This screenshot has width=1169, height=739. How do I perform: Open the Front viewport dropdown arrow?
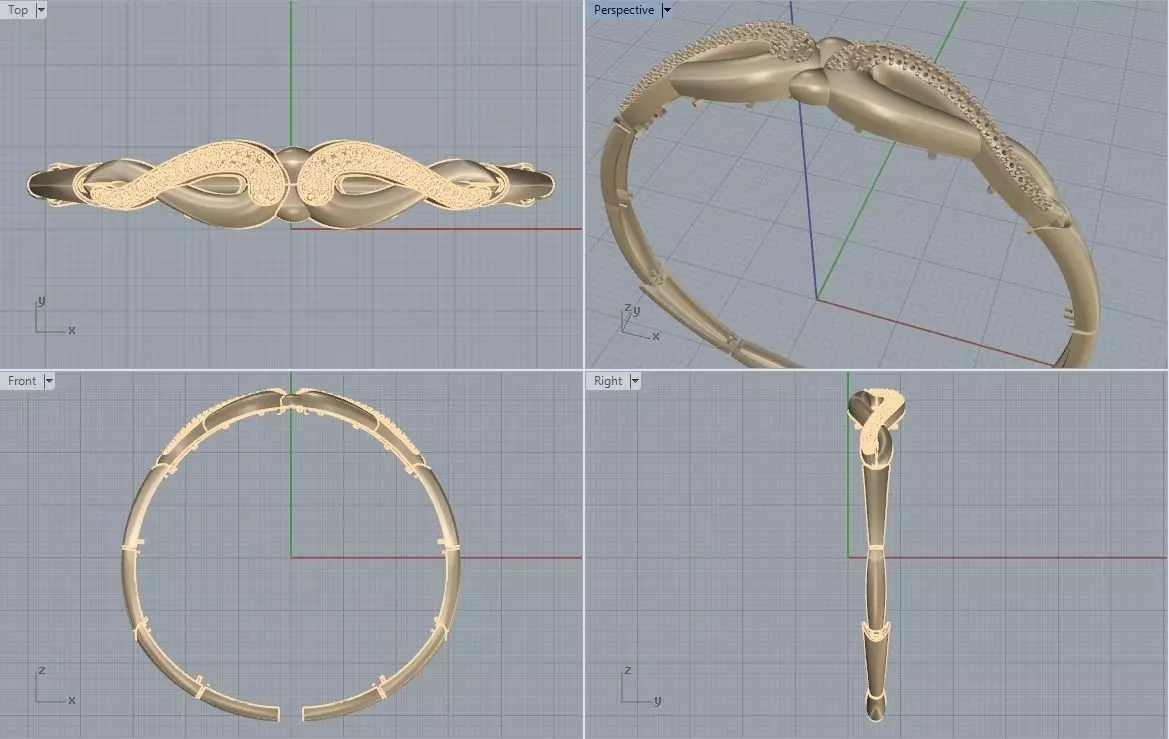click(x=48, y=381)
